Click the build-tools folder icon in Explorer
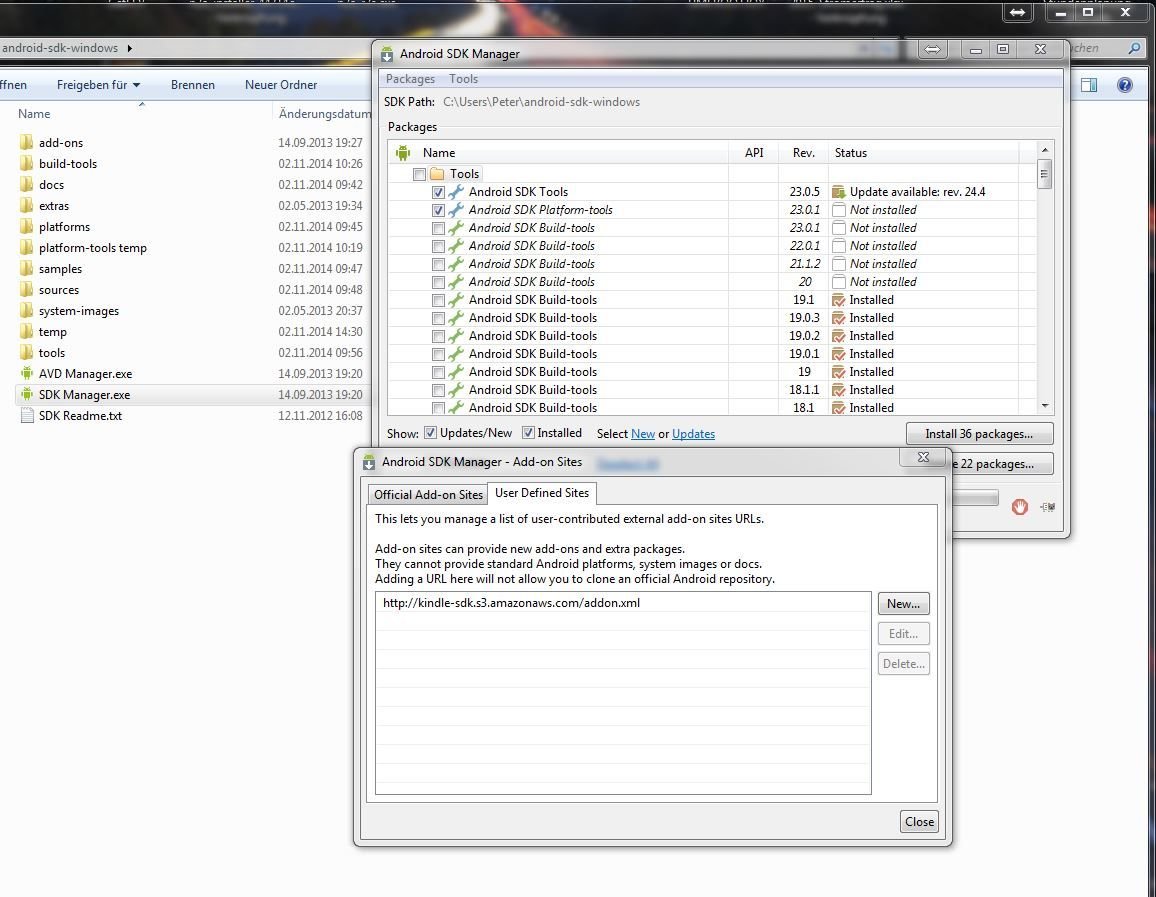1156x897 pixels. click(27, 164)
